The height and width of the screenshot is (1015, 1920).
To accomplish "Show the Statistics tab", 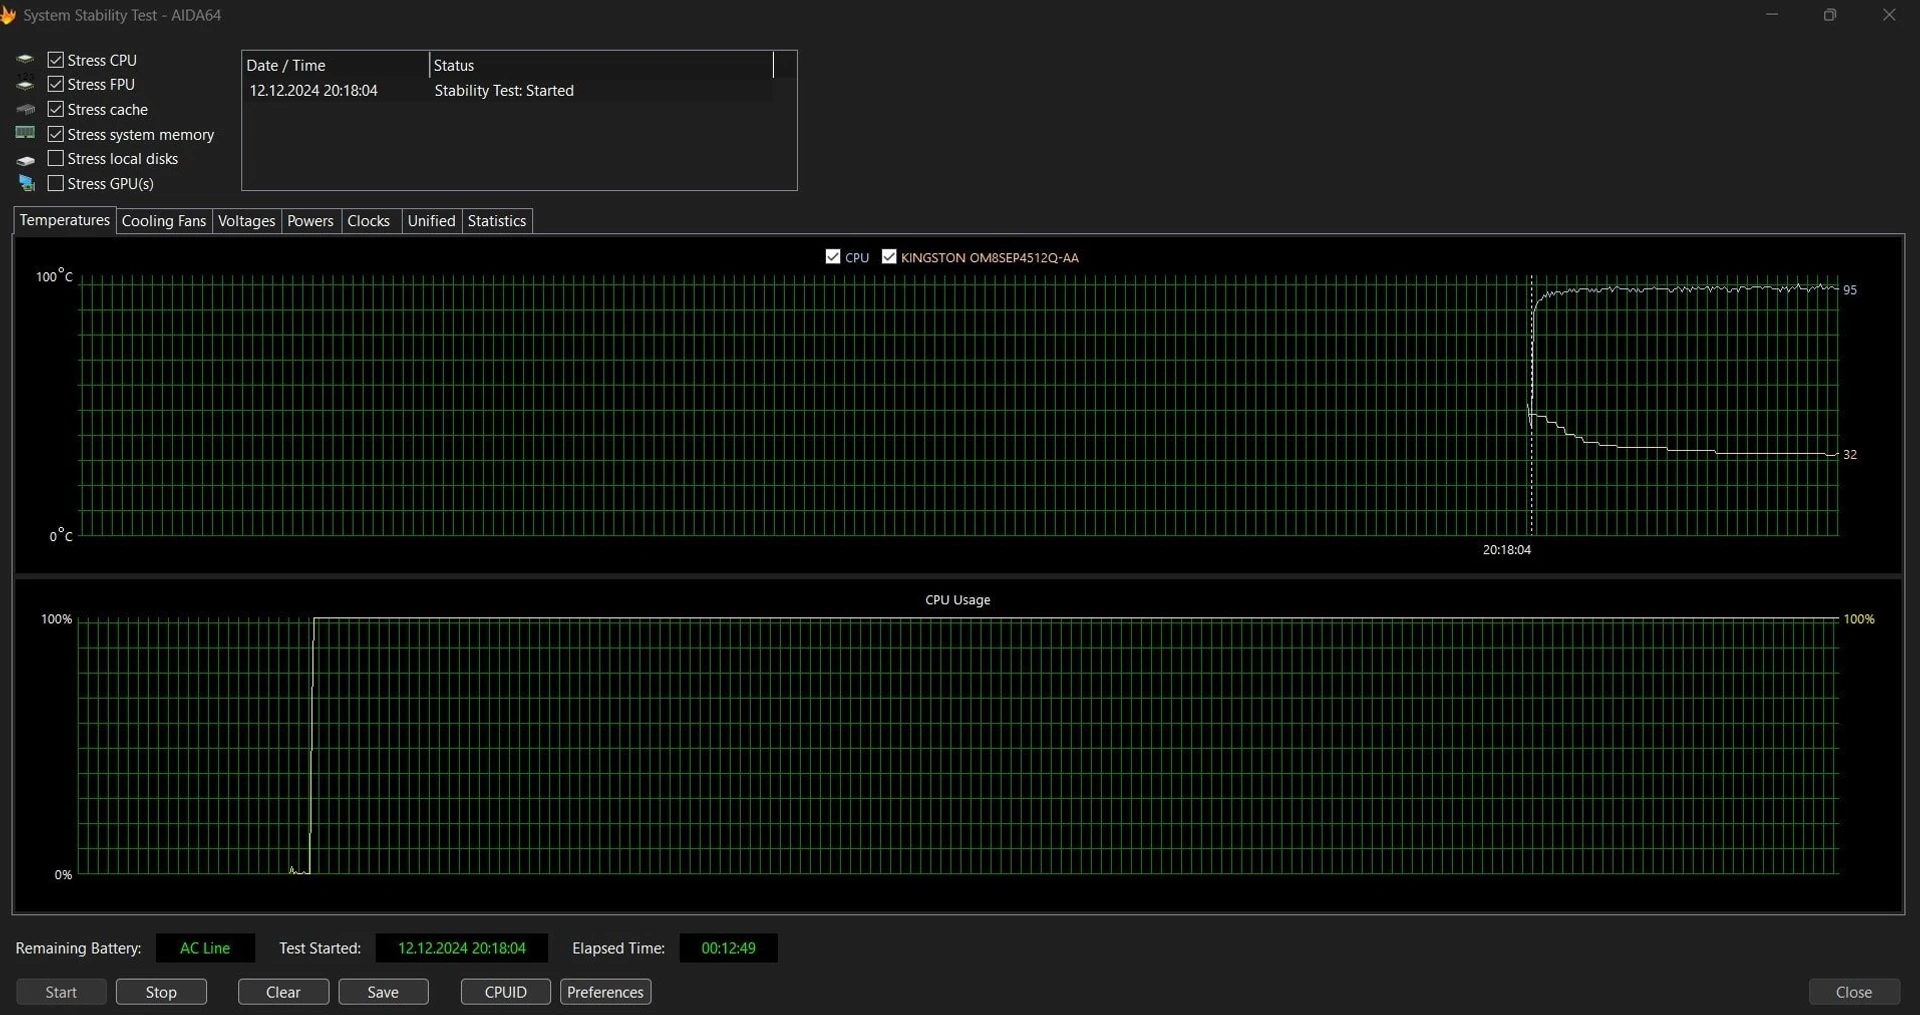I will coord(497,221).
